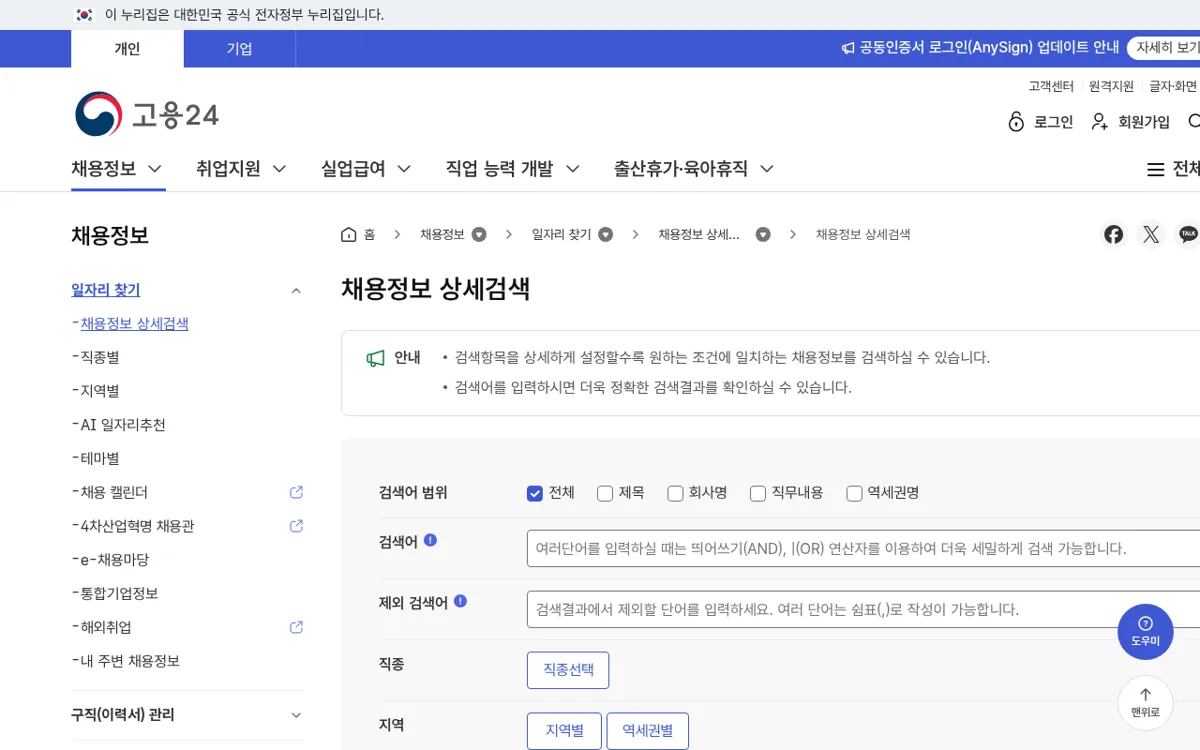Share page via Facebook icon
Image resolution: width=1200 pixels, height=750 pixels.
coord(1113,235)
